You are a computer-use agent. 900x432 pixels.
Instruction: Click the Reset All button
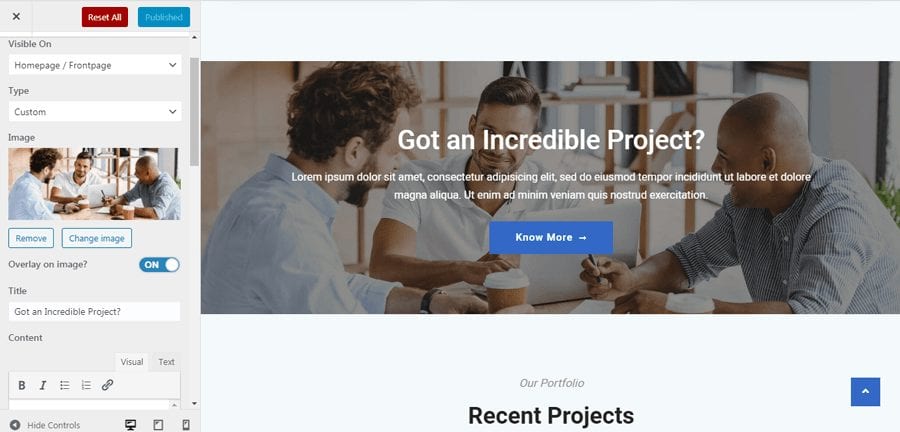(104, 17)
